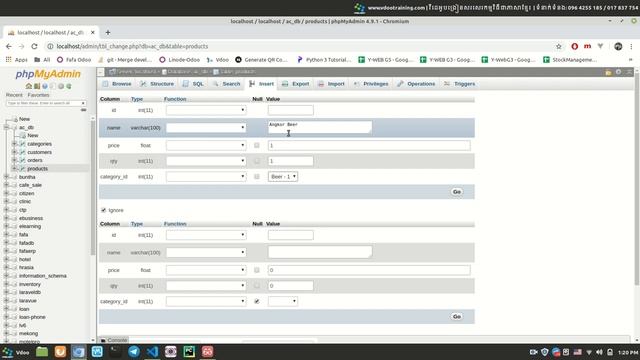Uncheck the Ignore checkbox
Image resolution: width=640 pixels, height=360 pixels.
[103, 210]
